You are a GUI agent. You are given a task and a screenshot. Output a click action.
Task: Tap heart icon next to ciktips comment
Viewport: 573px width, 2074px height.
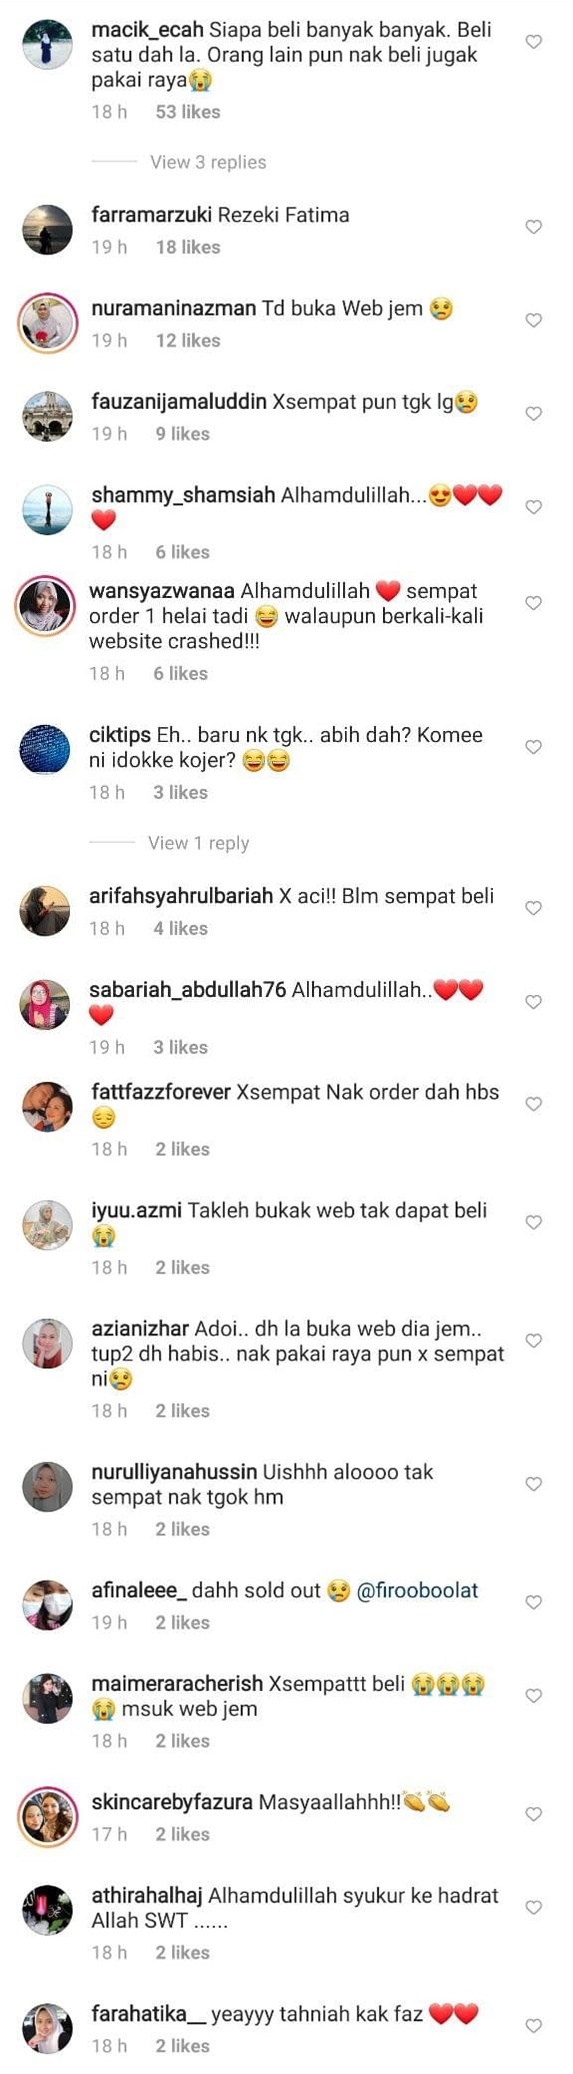(534, 747)
